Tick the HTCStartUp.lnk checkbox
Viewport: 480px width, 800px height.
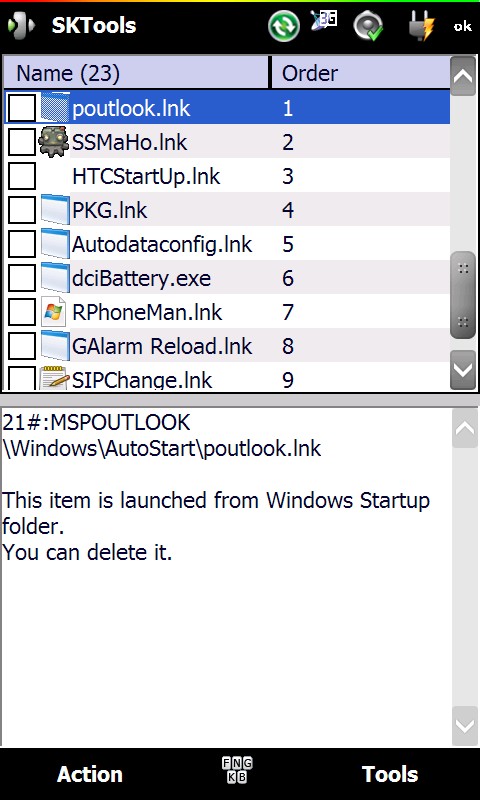(x=22, y=176)
